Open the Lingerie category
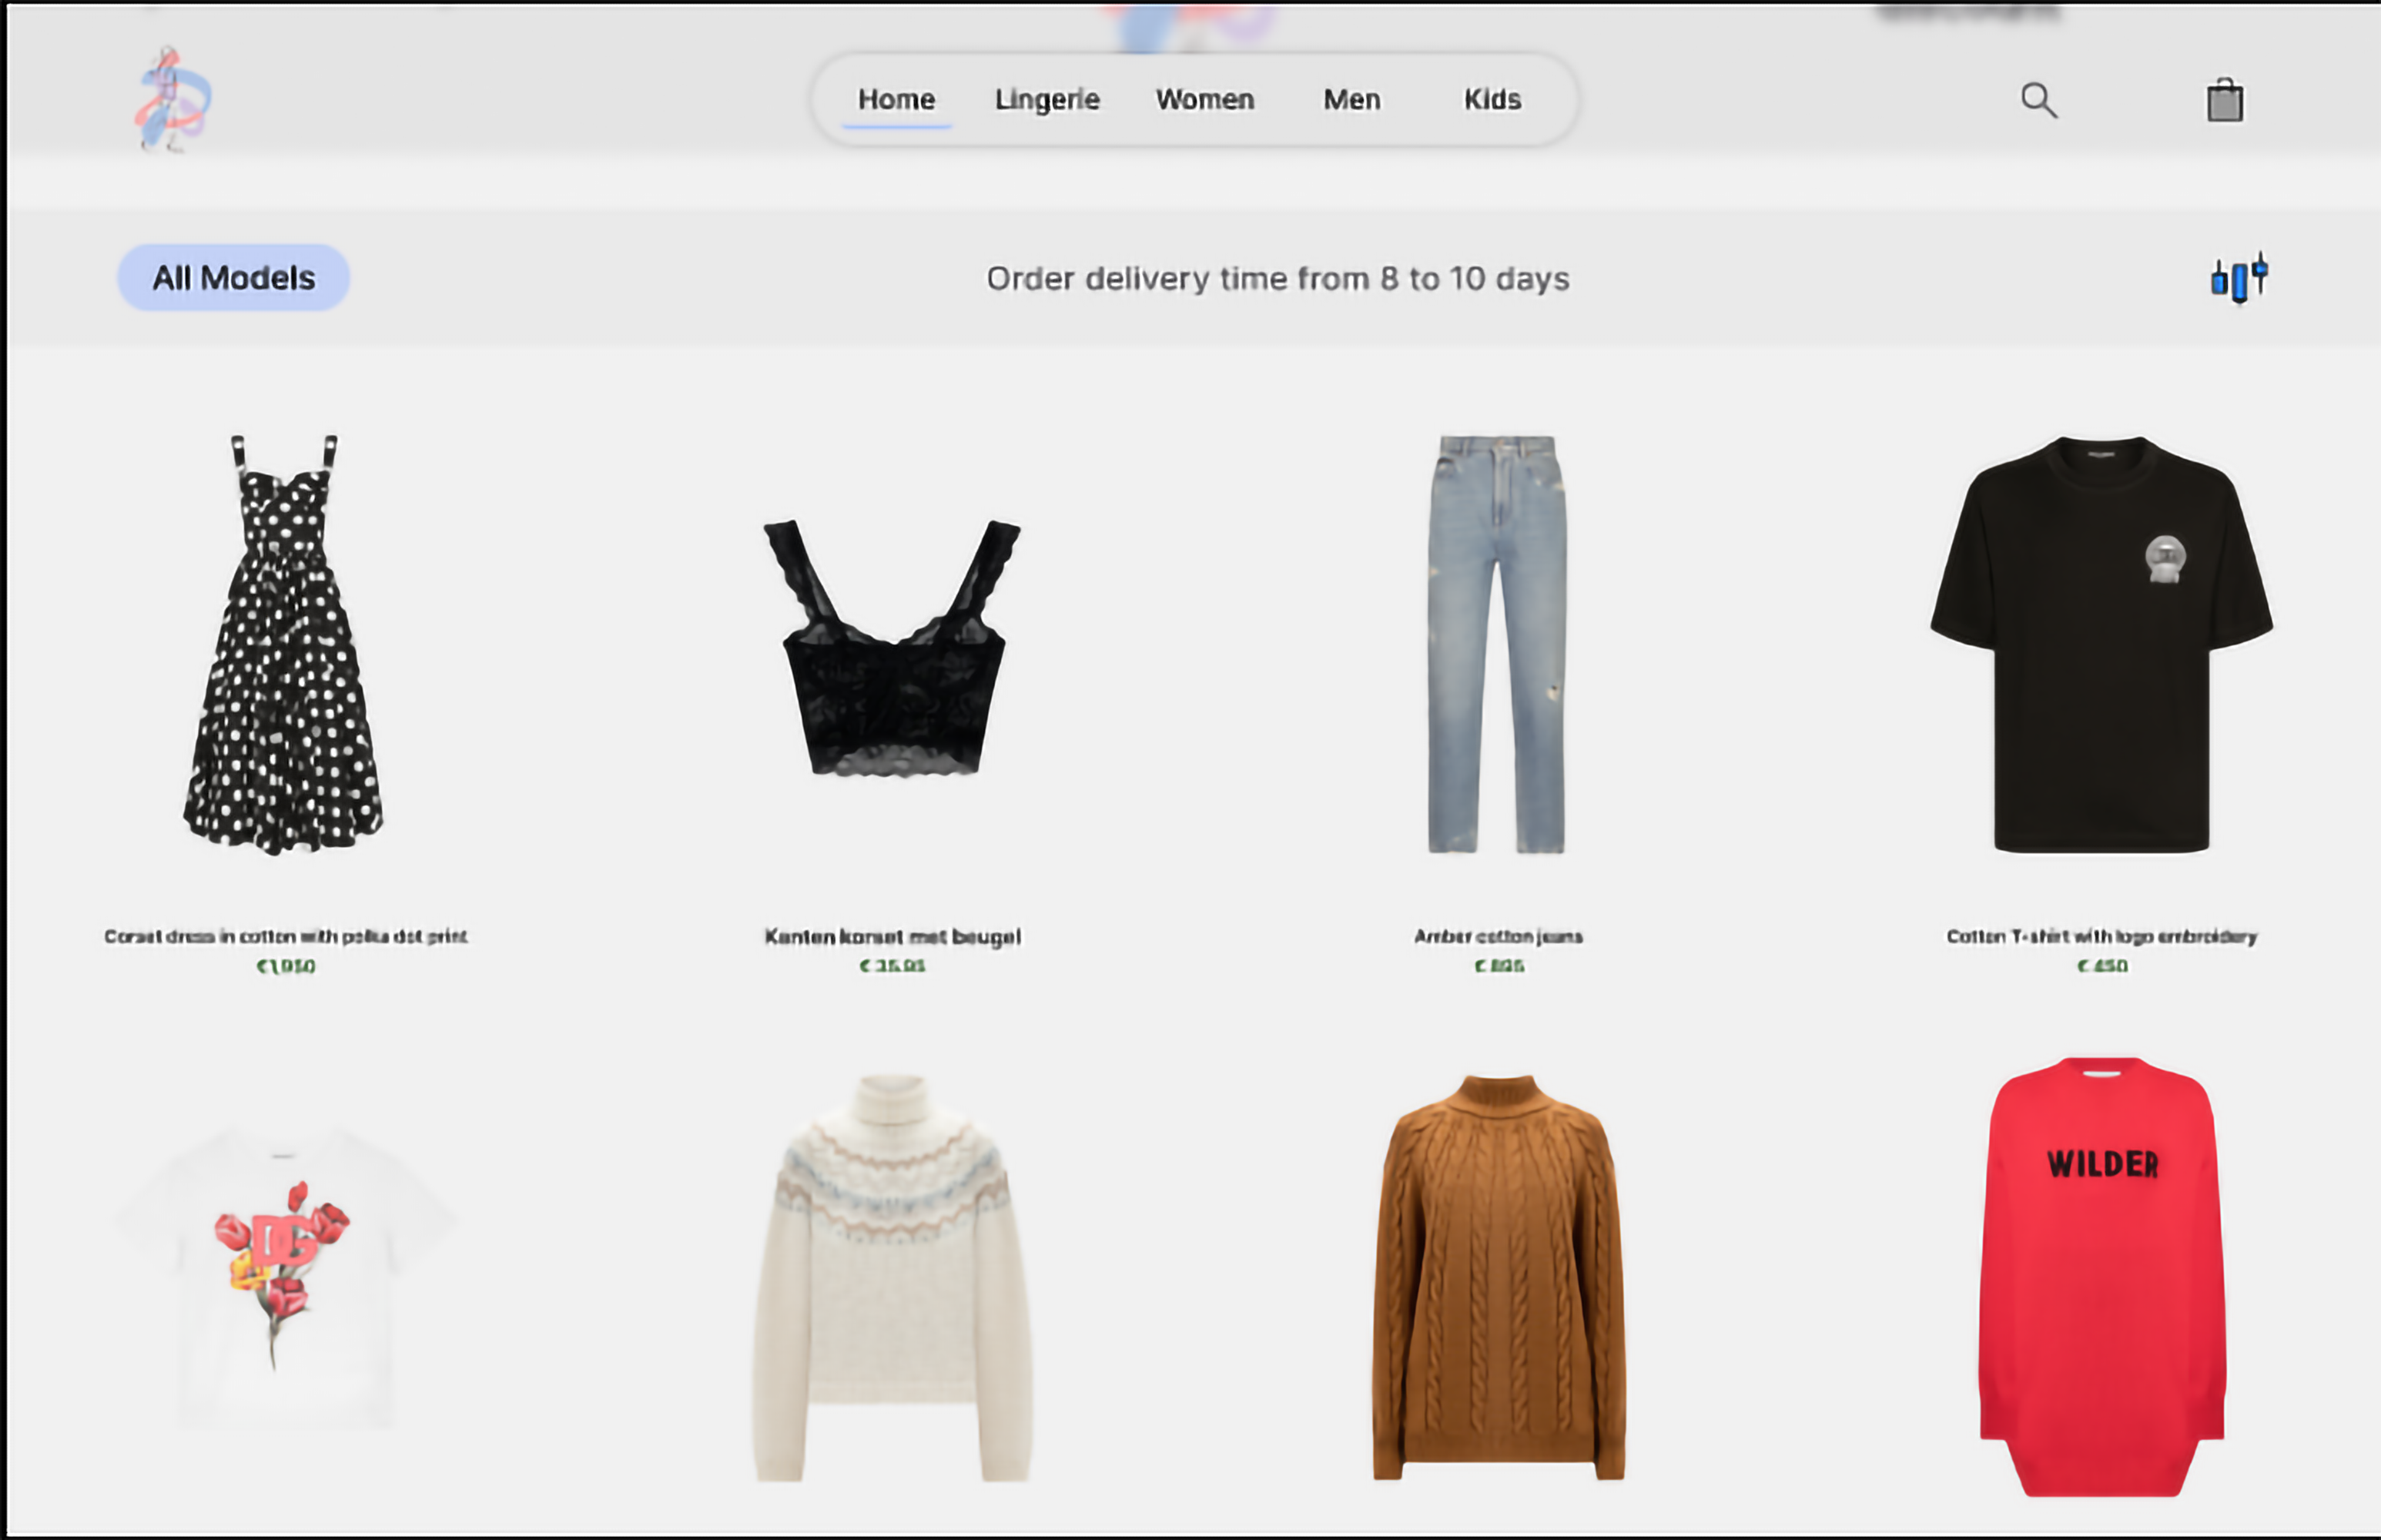 [x=1046, y=100]
